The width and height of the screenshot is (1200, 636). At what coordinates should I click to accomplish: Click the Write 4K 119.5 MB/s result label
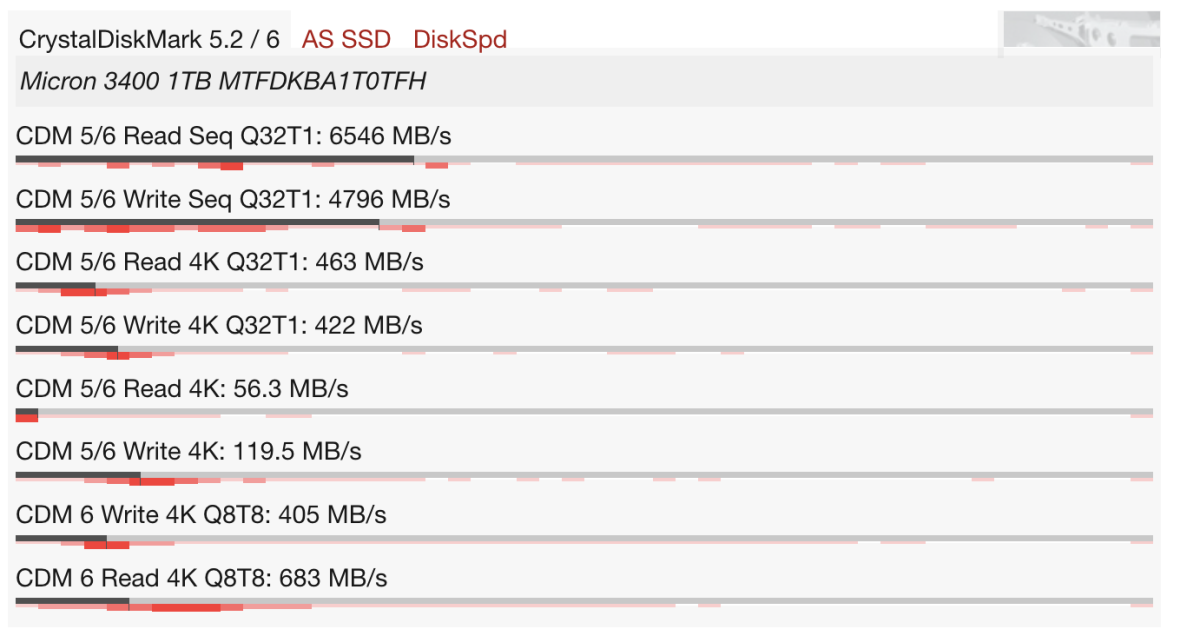[188, 451]
